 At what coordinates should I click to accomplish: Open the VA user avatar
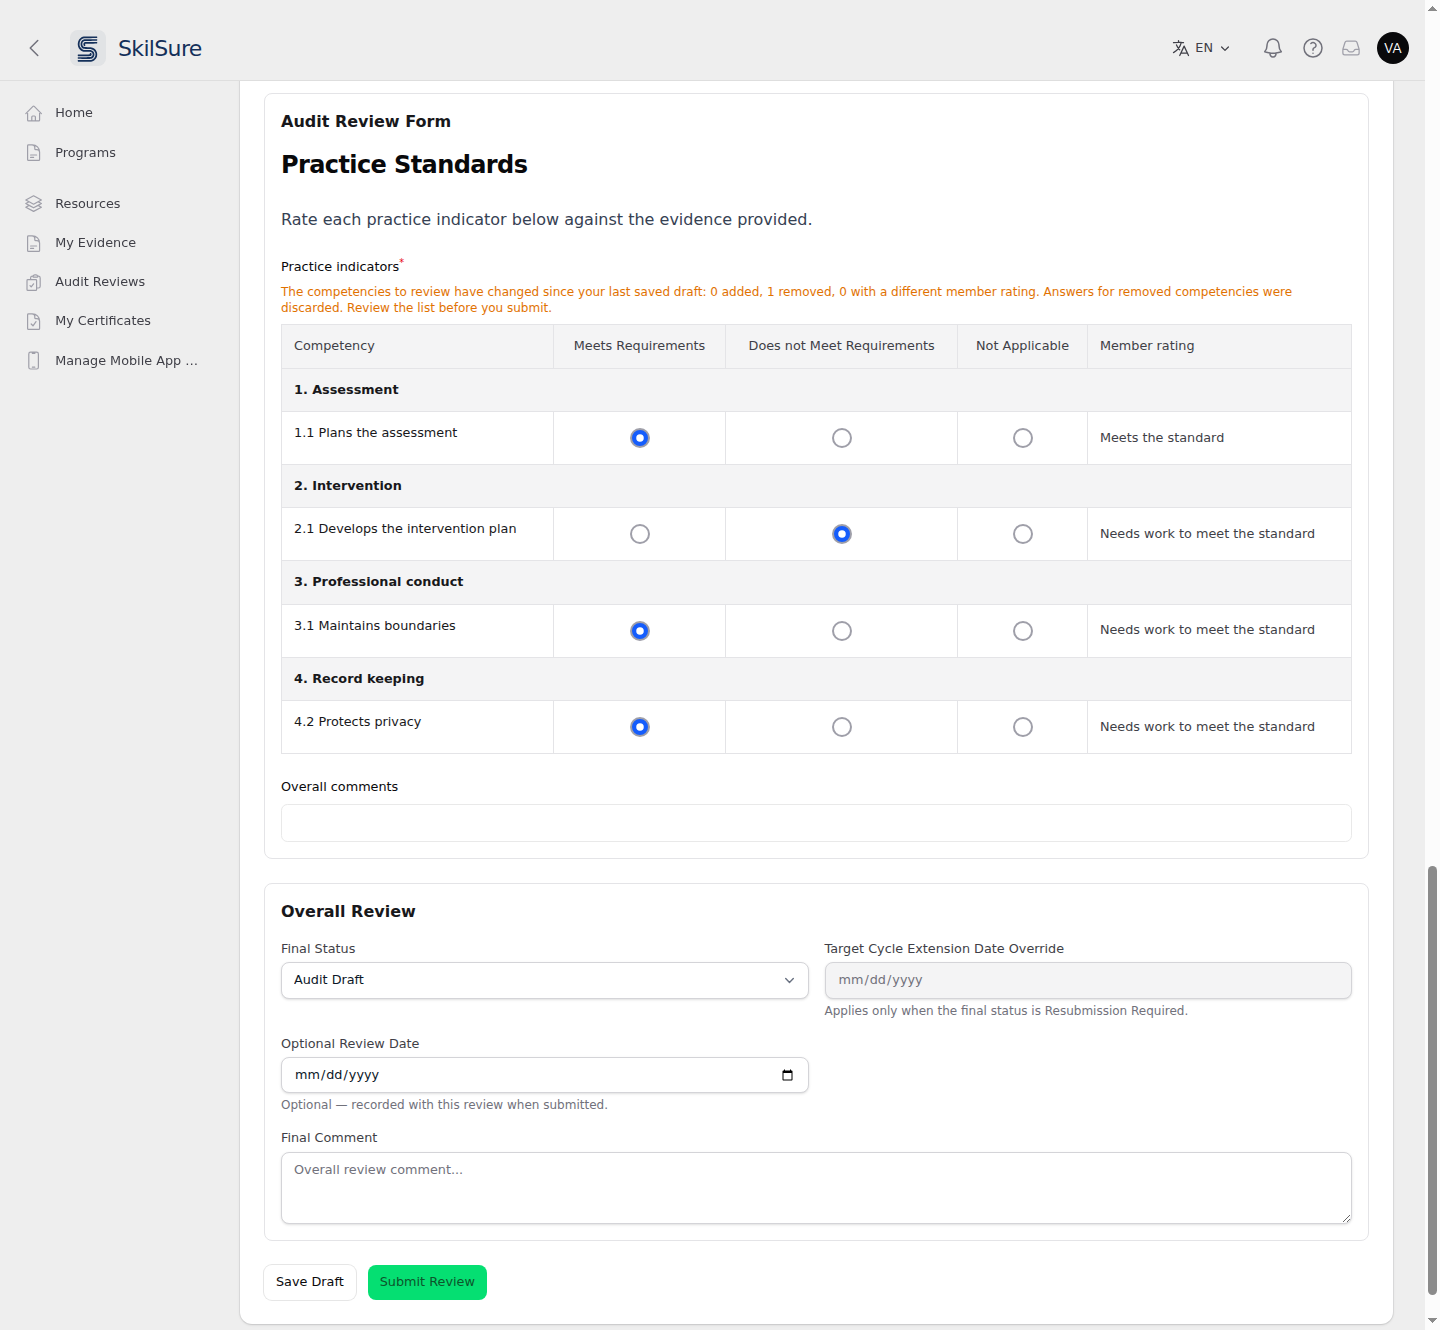[1393, 48]
